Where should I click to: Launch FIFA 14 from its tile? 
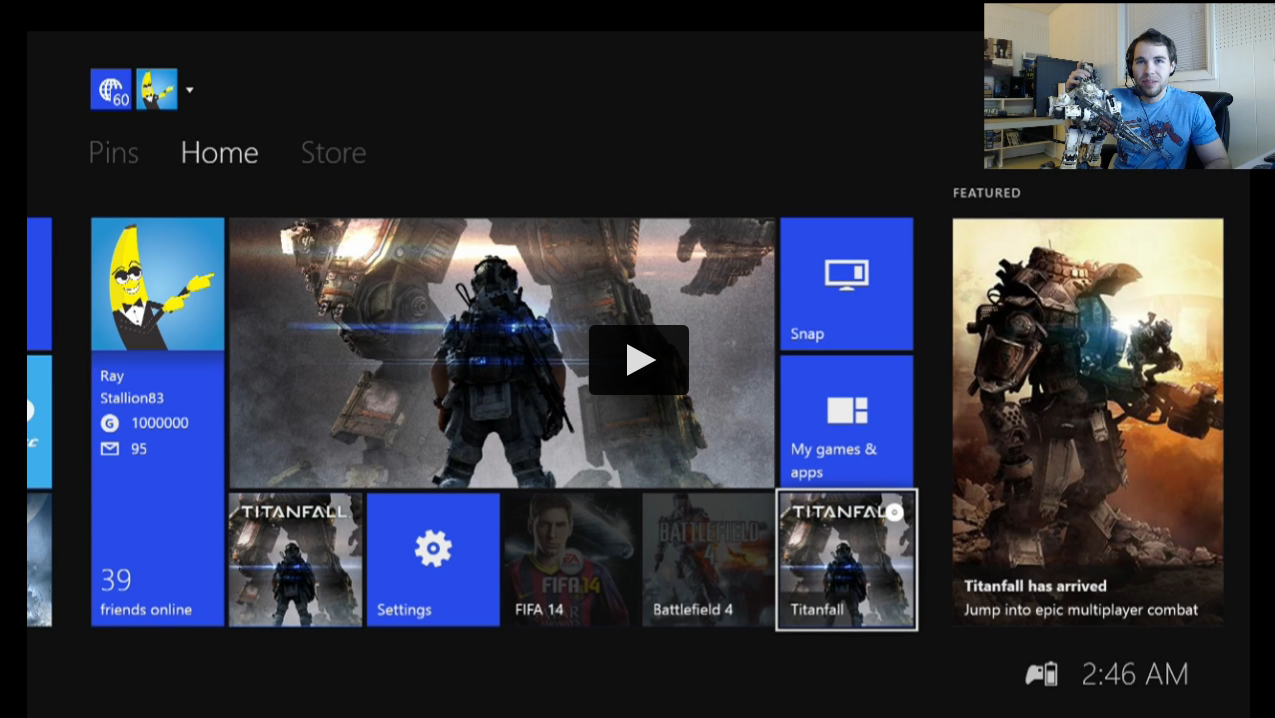570,558
